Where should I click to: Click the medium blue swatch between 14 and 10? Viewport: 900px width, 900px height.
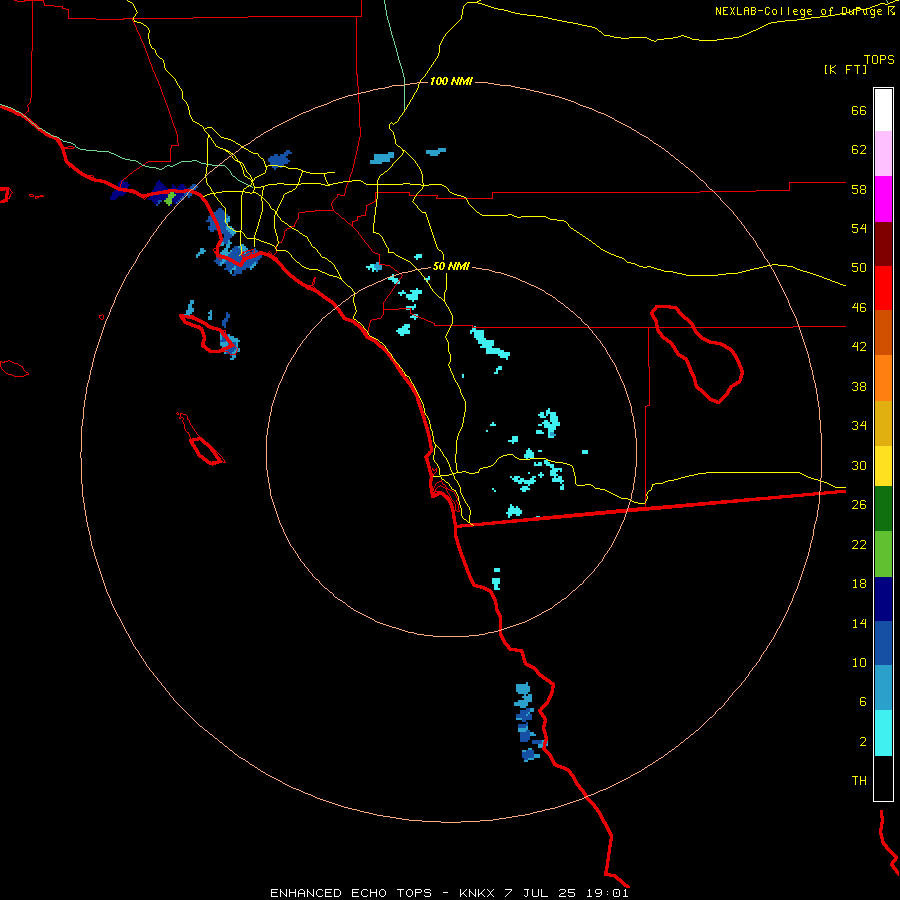[883, 643]
